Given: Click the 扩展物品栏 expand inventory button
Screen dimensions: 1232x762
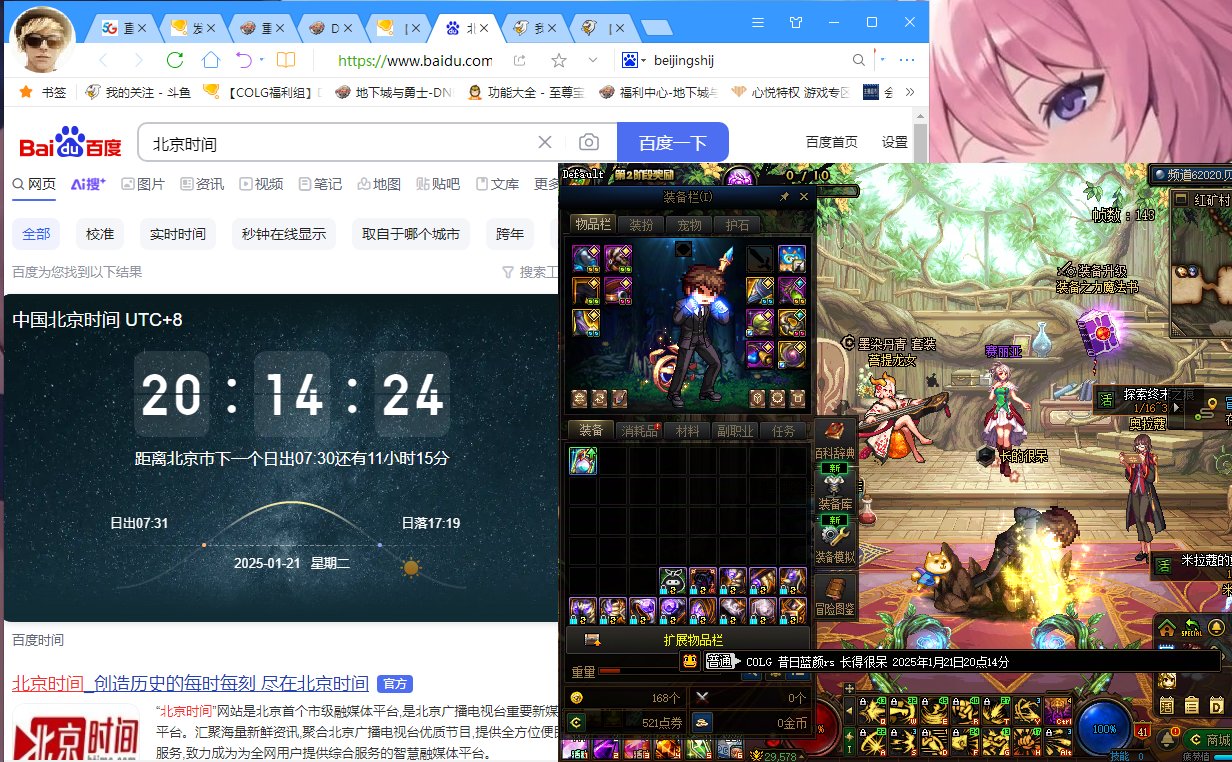Looking at the screenshot, I should [689, 640].
